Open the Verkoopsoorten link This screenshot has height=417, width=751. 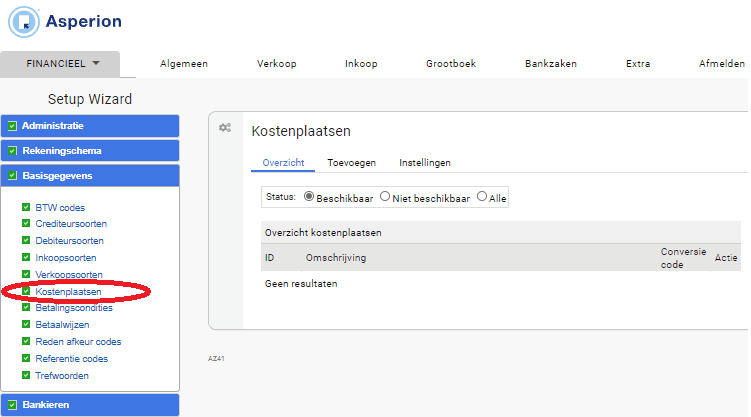[x=69, y=275]
